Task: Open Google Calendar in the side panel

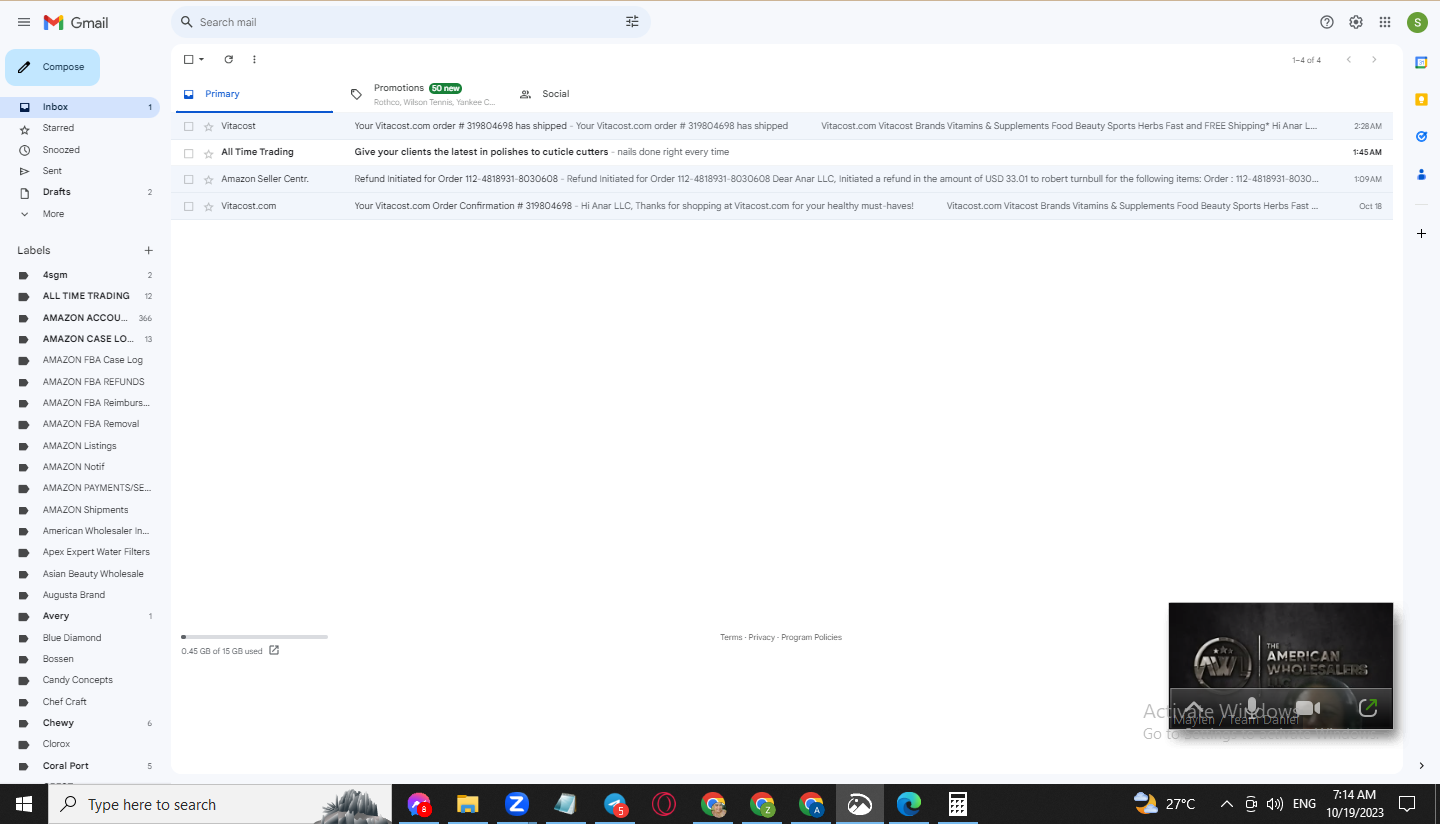Action: coord(1421,62)
